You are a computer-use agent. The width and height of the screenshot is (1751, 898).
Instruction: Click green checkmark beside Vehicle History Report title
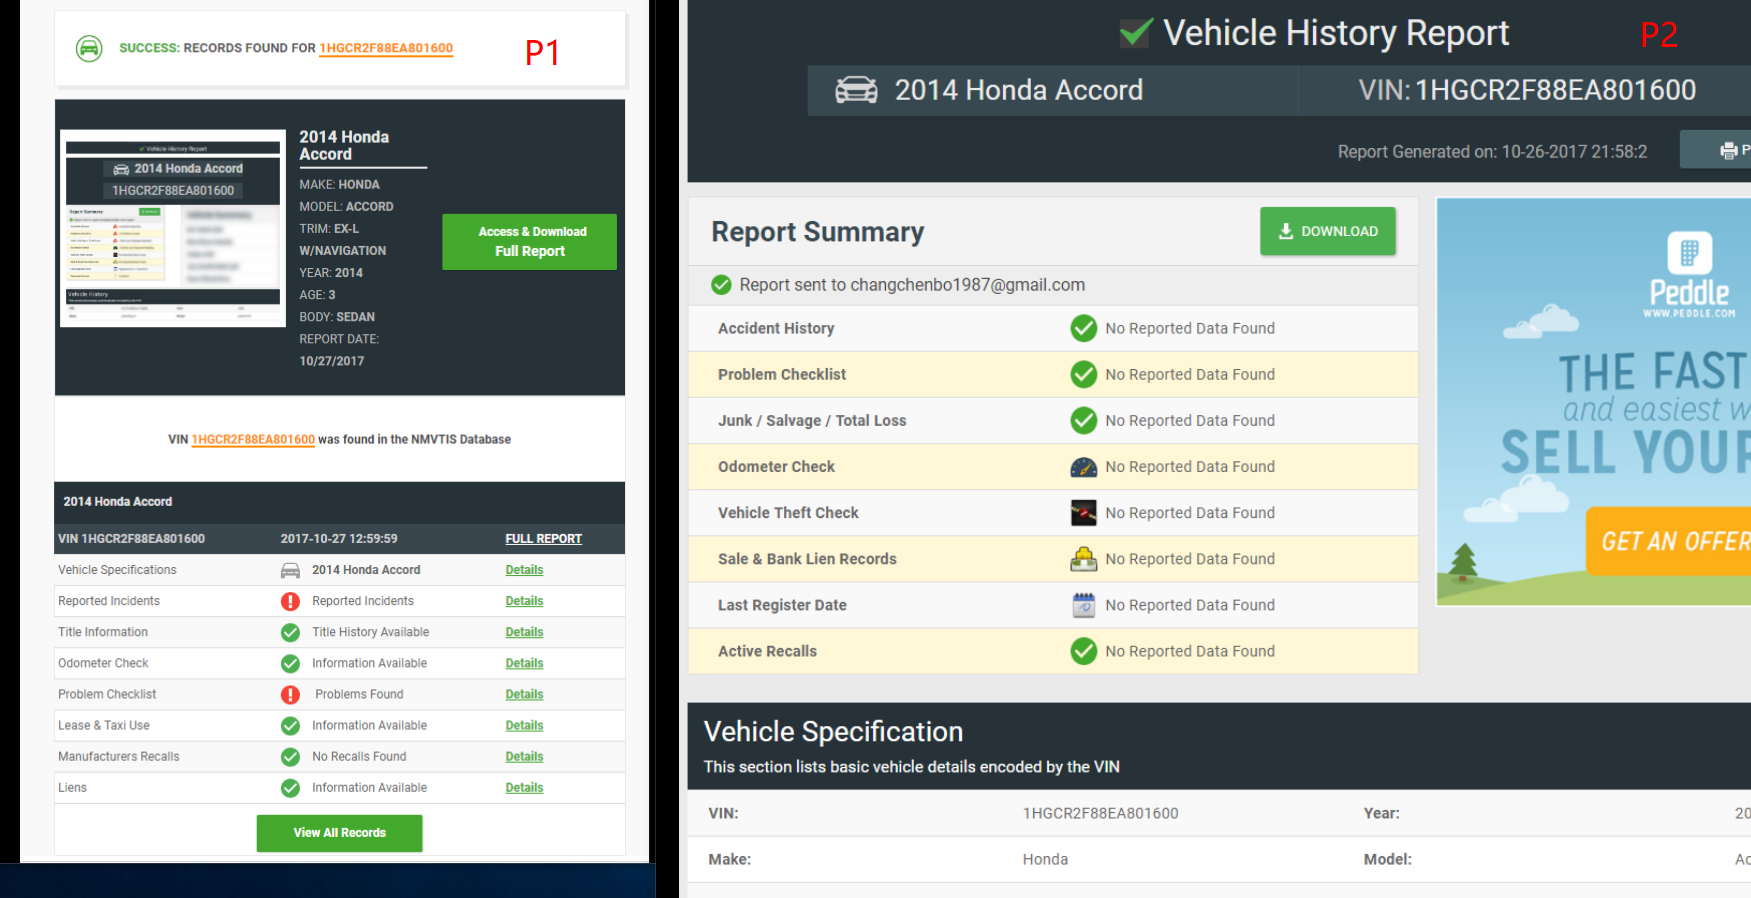pyautogui.click(x=1136, y=33)
